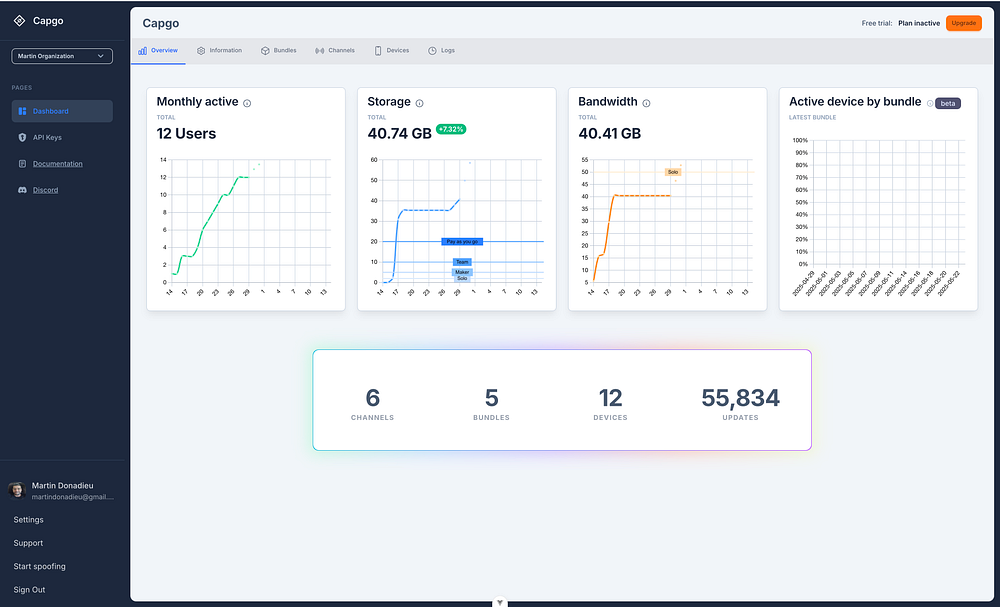Screen dimensions: 1000x607
Task: Click the Documentation page icon
Action: tap(22, 164)
